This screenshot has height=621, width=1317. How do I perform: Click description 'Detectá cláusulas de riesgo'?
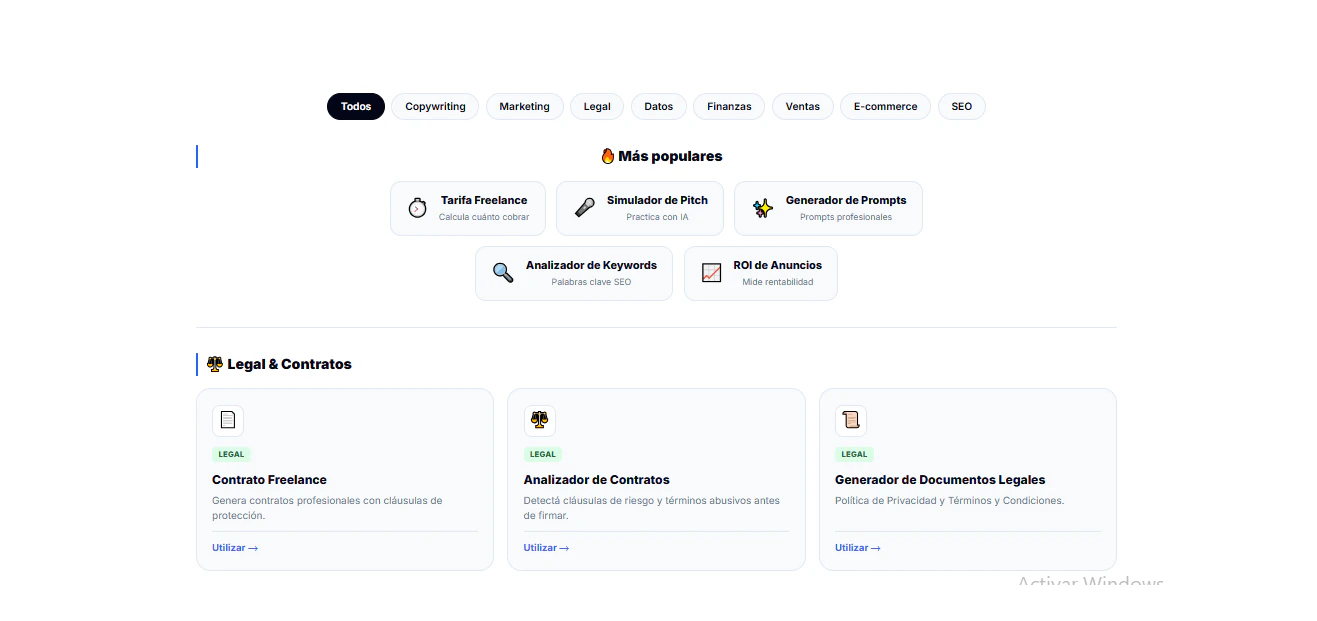point(652,508)
